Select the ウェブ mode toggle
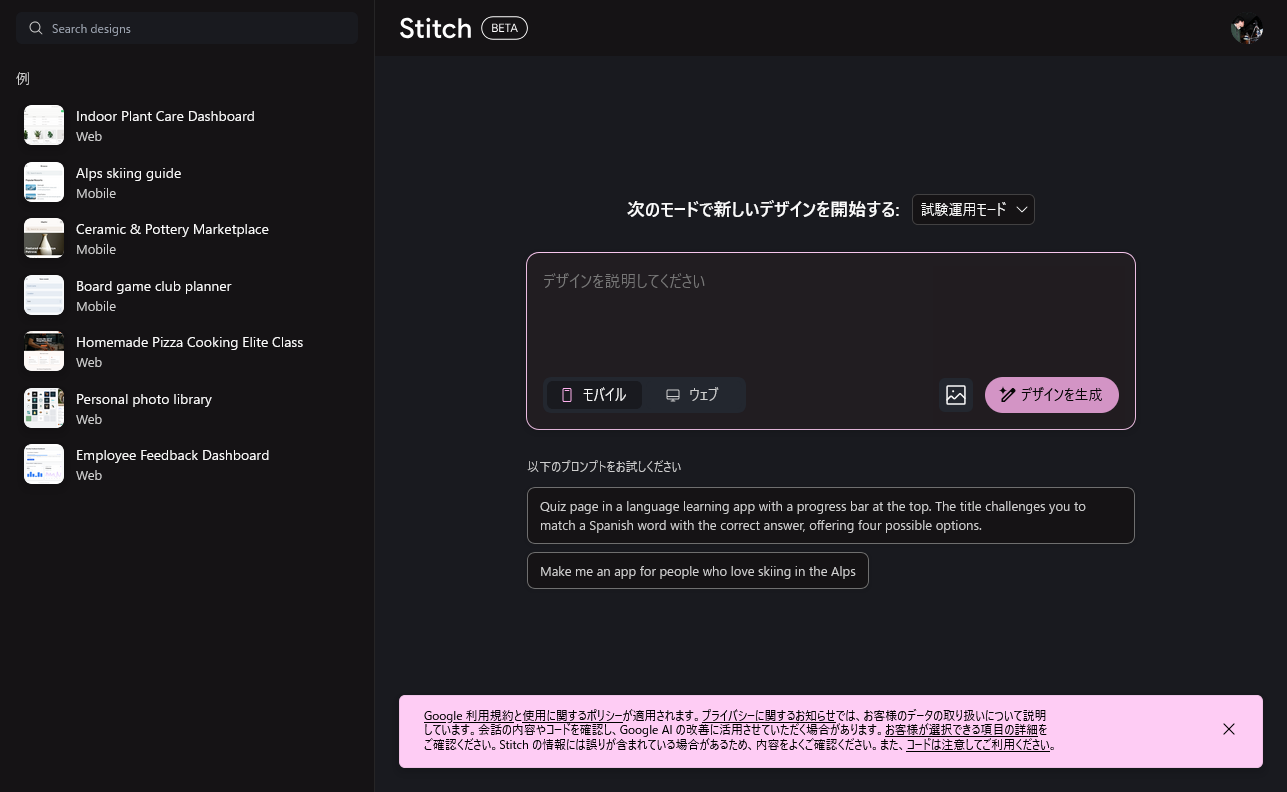Screen dimensions: 1287x792 click(x=692, y=395)
